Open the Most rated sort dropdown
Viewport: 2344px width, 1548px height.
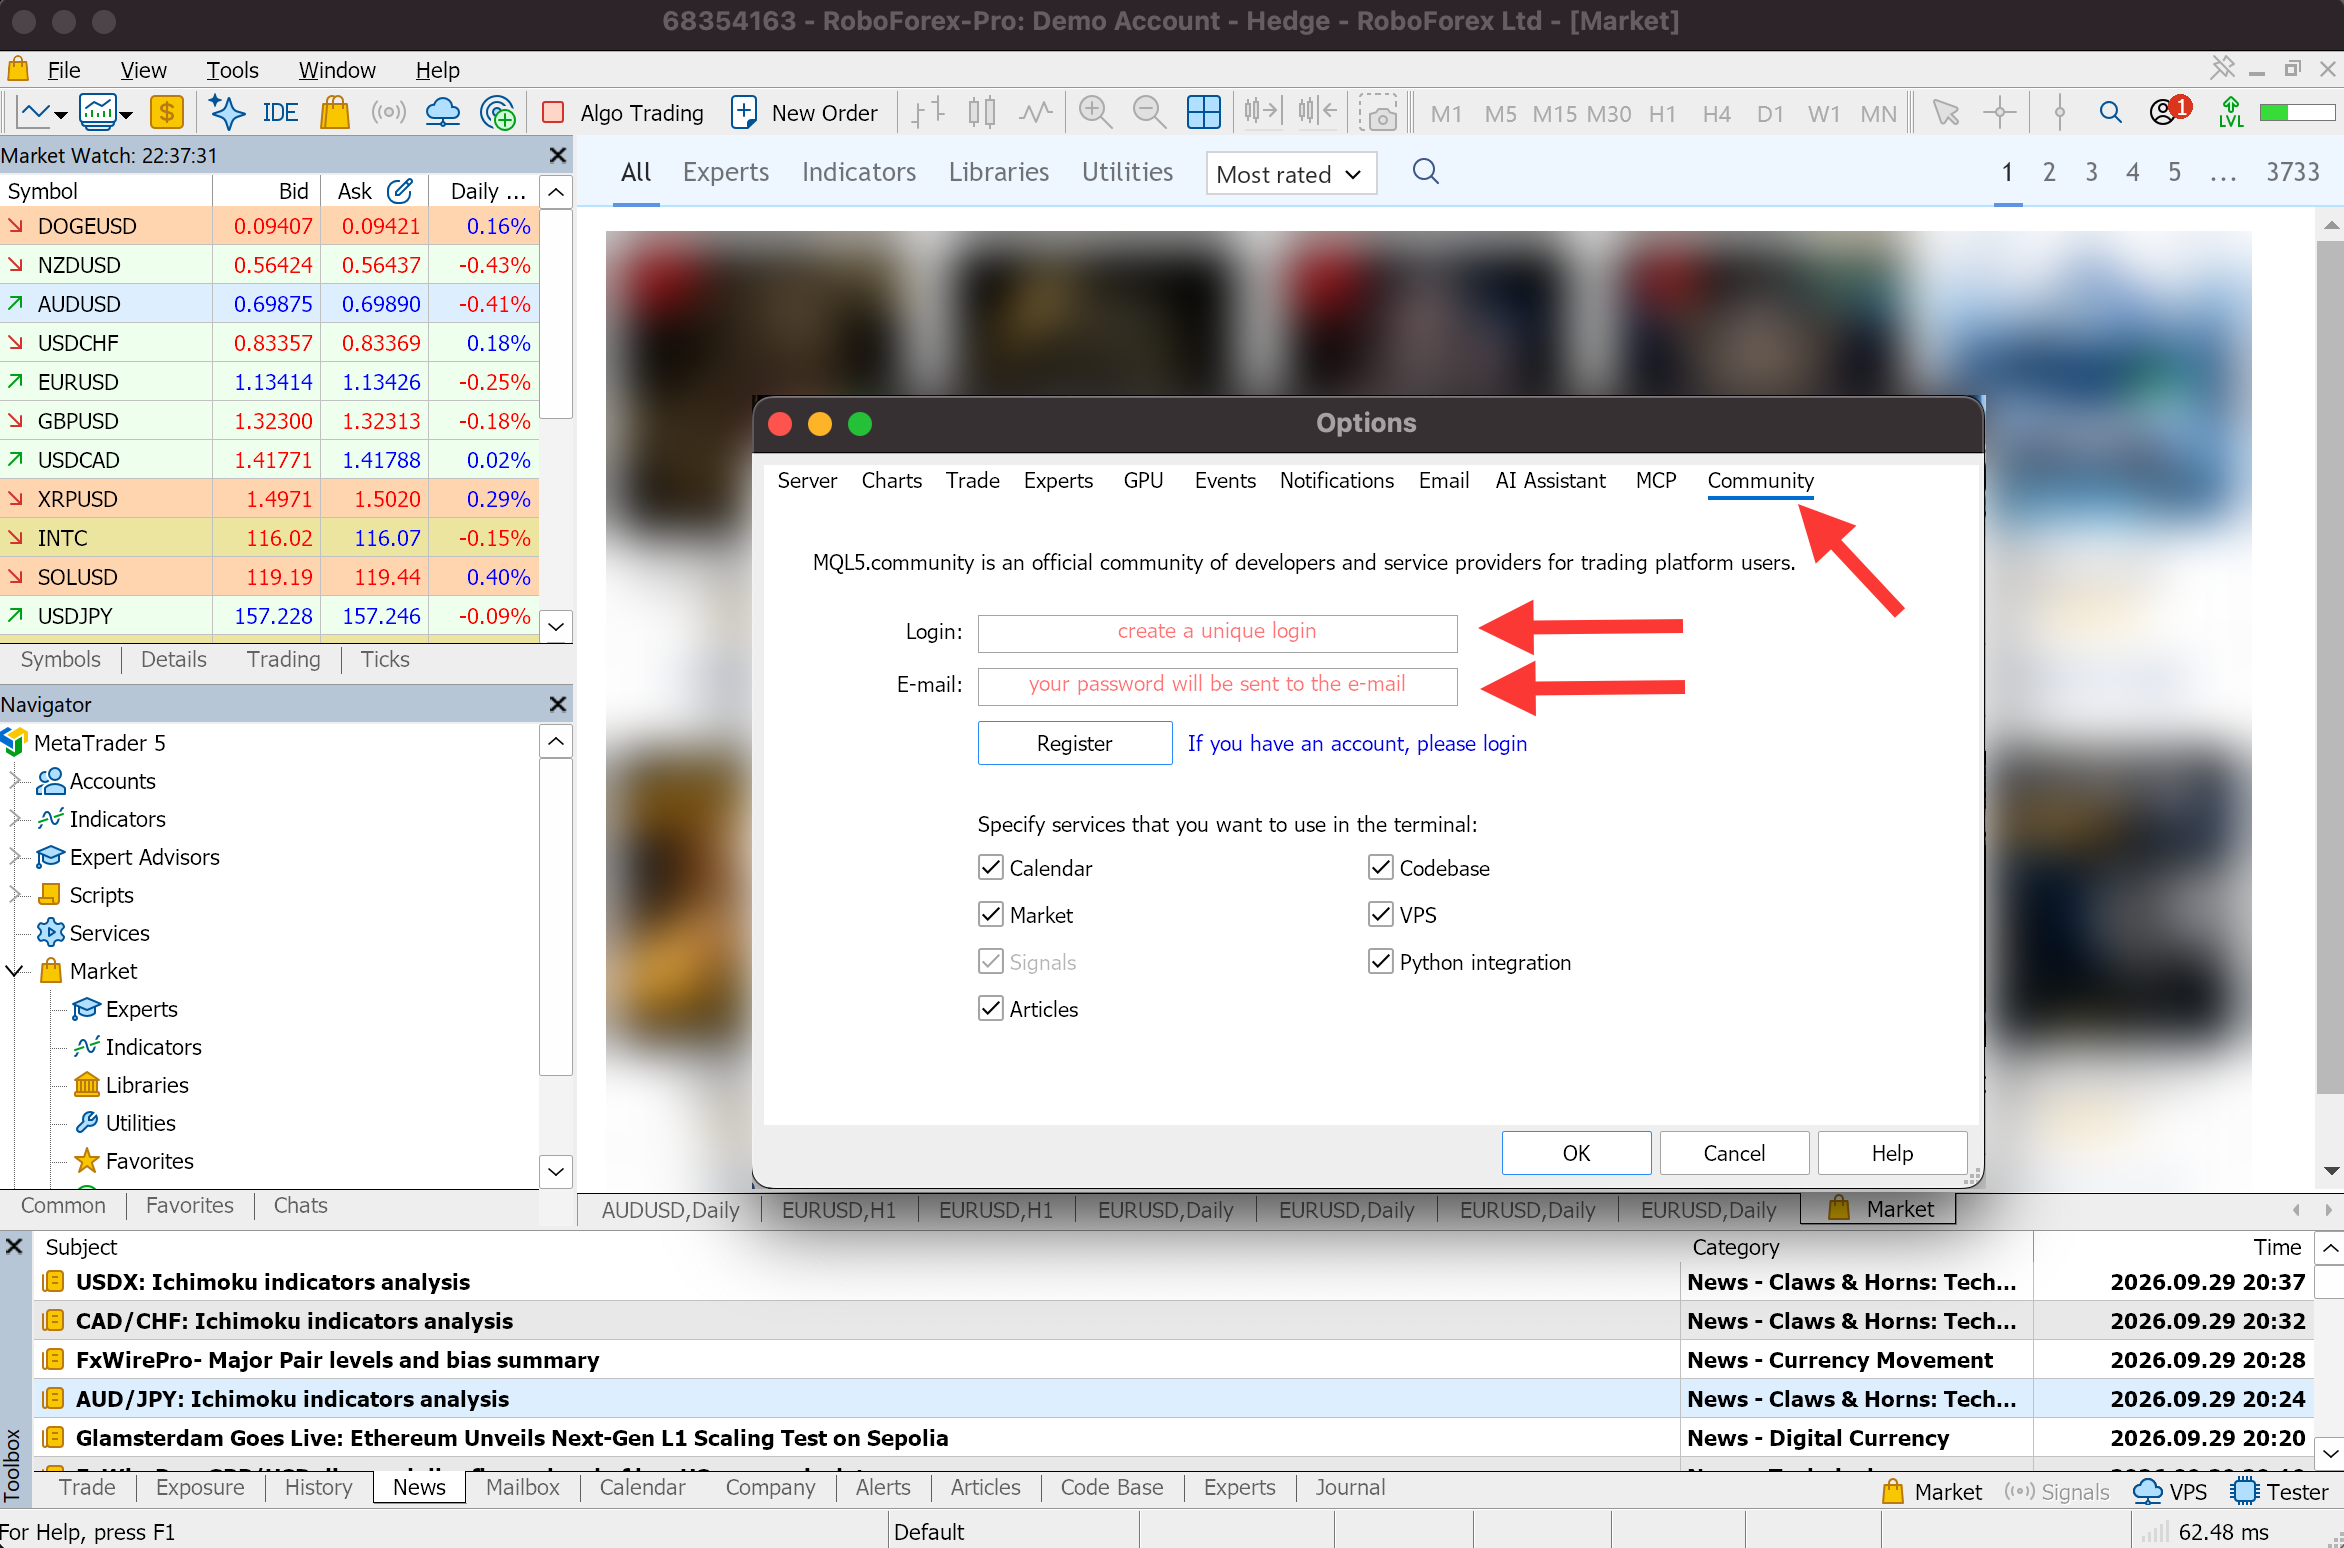click(1291, 174)
